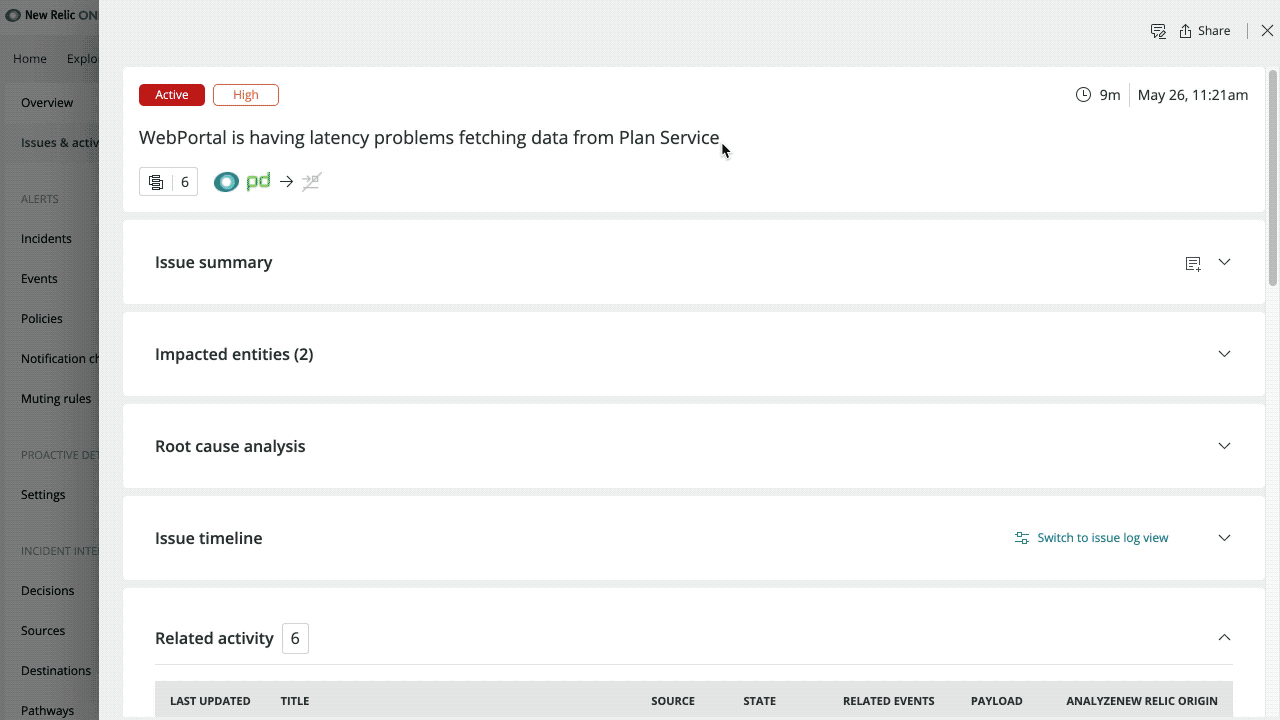Click the related incidents count chip
The height and width of the screenshot is (720, 1280).
tap(168, 181)
